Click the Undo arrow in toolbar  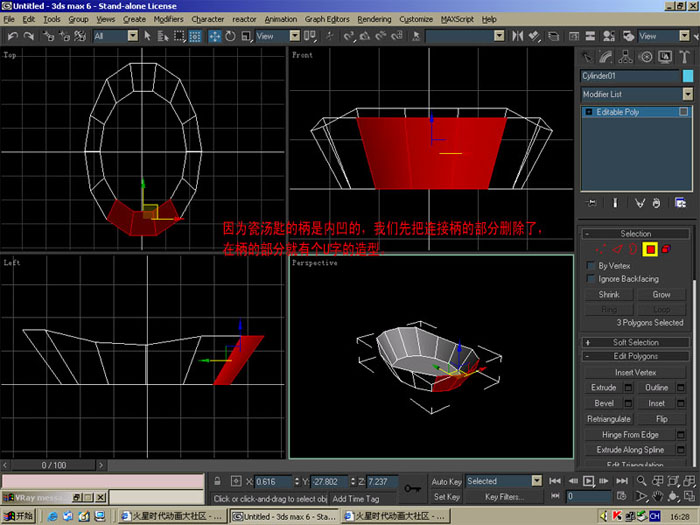[12, 36]
